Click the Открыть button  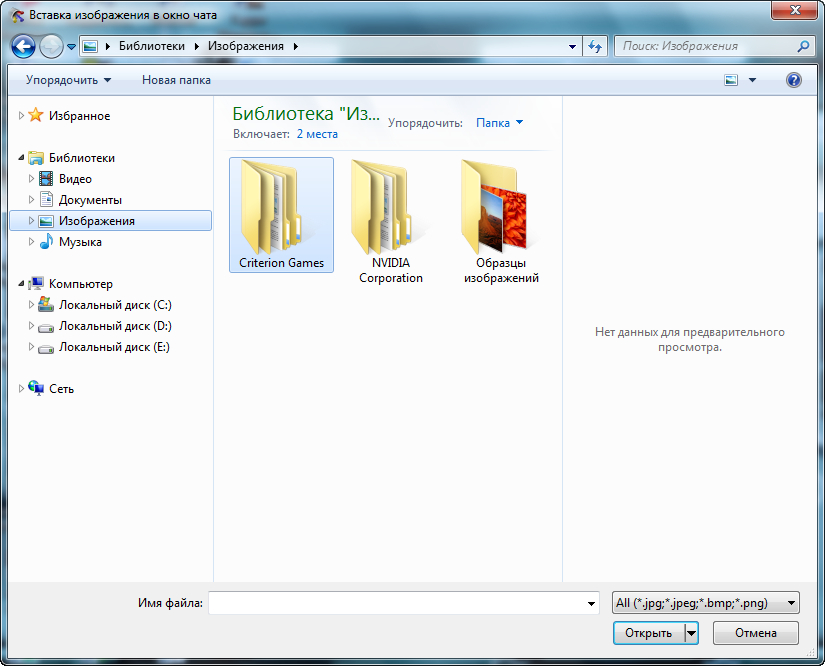[648, 633]
